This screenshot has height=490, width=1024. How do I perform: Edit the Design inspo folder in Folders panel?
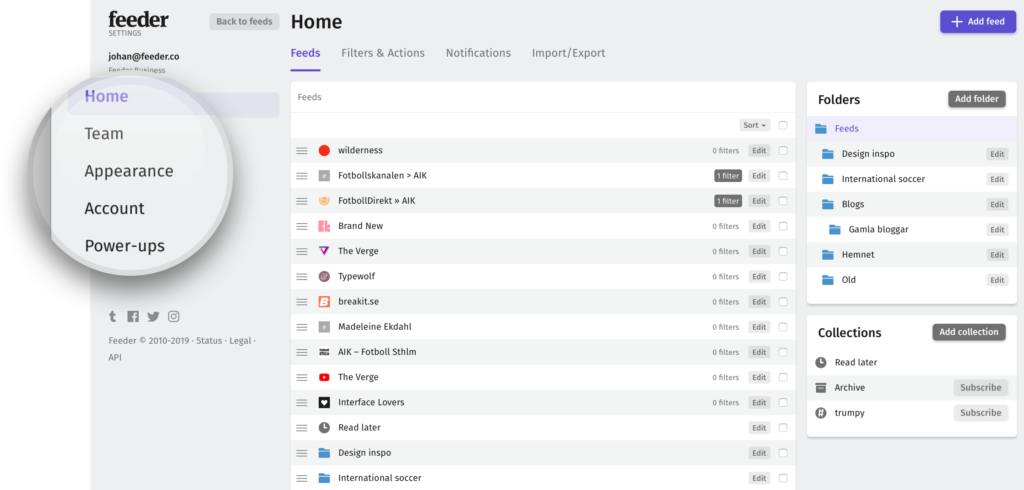(997, 154)
